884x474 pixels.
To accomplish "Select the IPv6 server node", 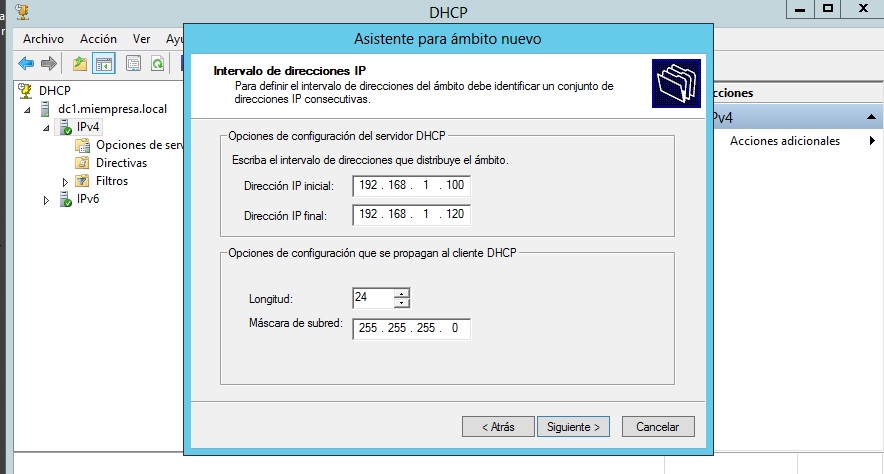I will click(88, 198).
